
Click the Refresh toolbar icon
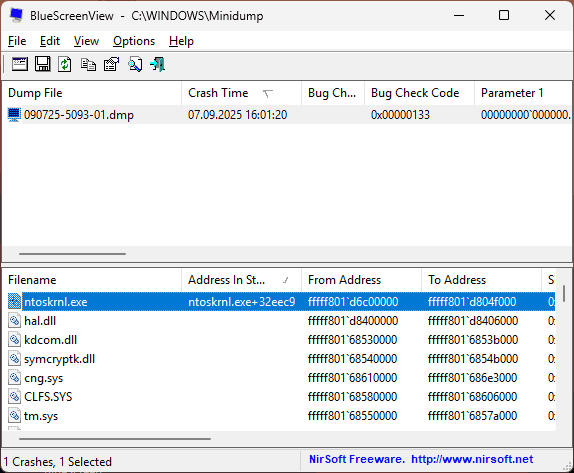pyautogui.click(x=65, y=64)
